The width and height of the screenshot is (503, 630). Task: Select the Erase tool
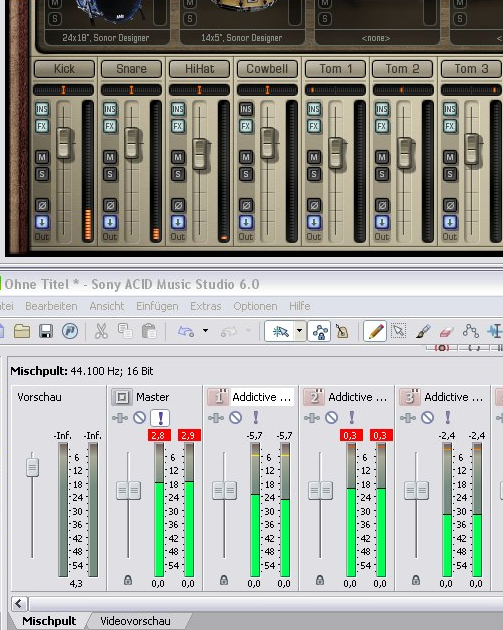tap(446, 331)
